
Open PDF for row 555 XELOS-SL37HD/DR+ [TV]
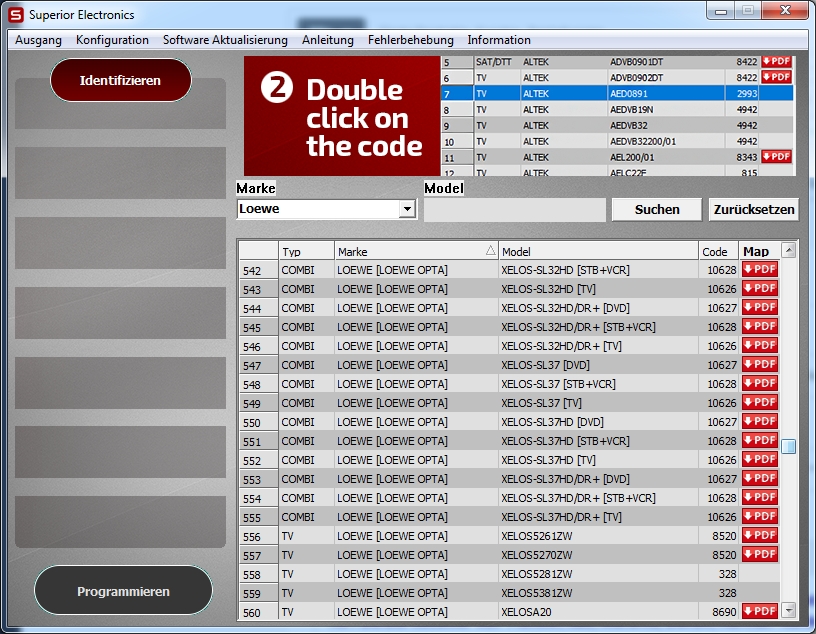(760, 517)
